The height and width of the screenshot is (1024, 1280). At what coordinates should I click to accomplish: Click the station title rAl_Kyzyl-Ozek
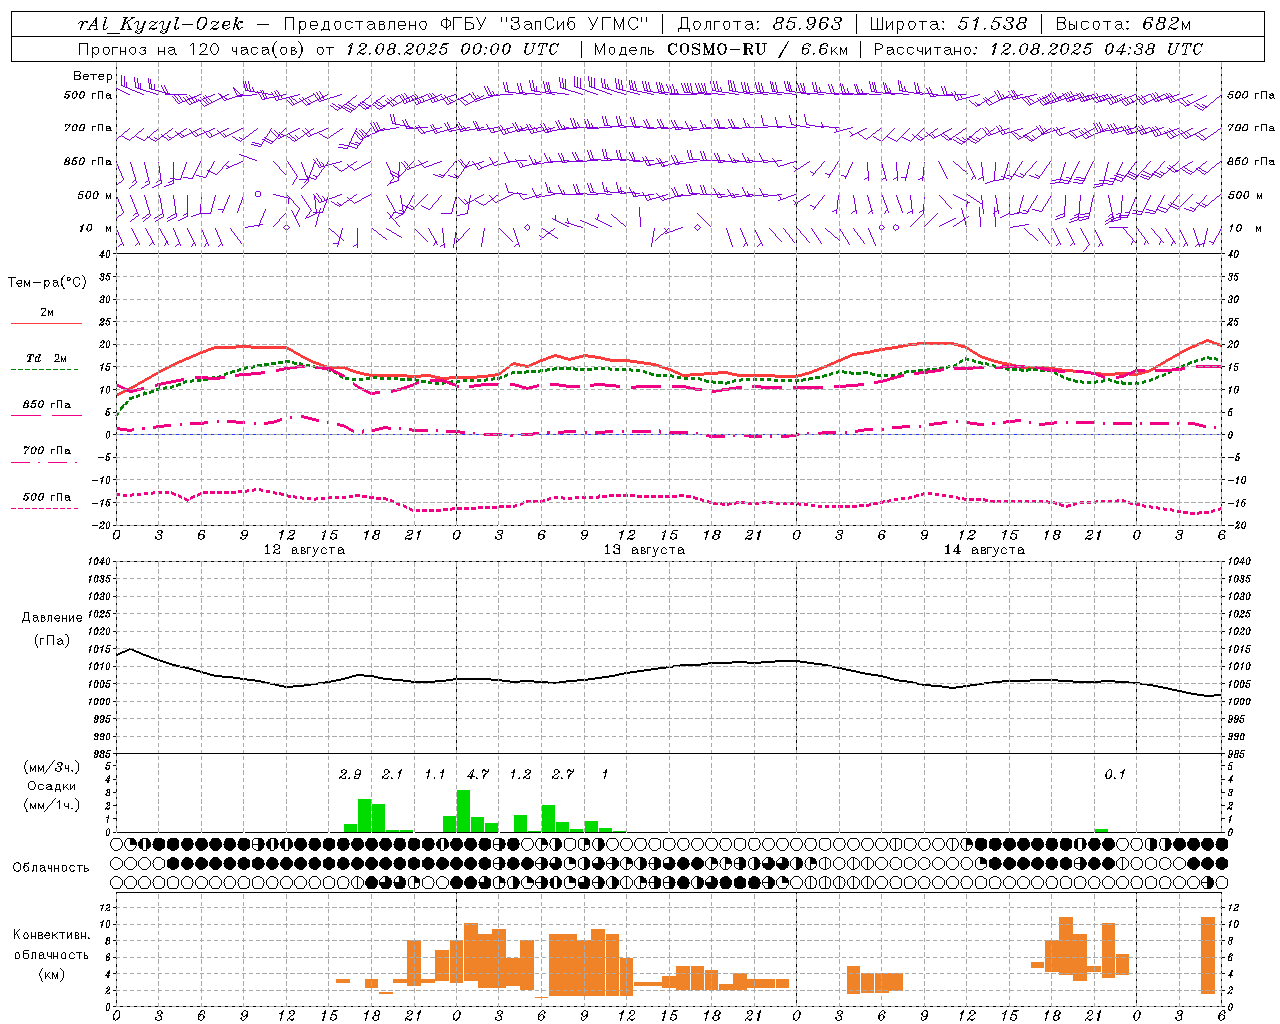pyautogui.click(x=160, y=24)
